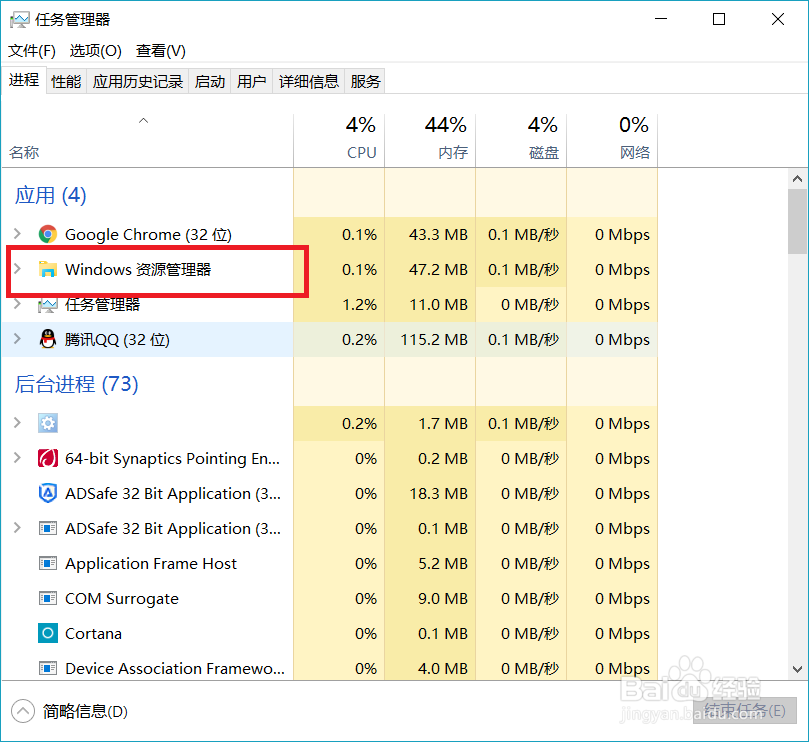
Task: Expand the 腾讯QQ process group
Action: pos(17,338)
